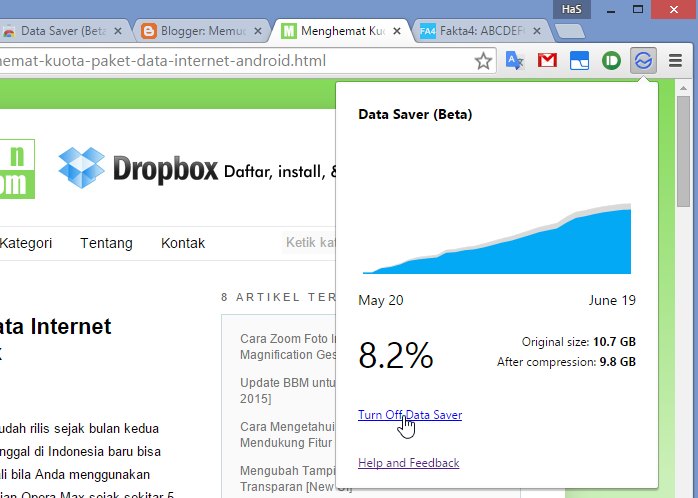The height and width of the screenshot is (498, 698).
Task: Click the Dropbox banner logo
Action: 138,168
